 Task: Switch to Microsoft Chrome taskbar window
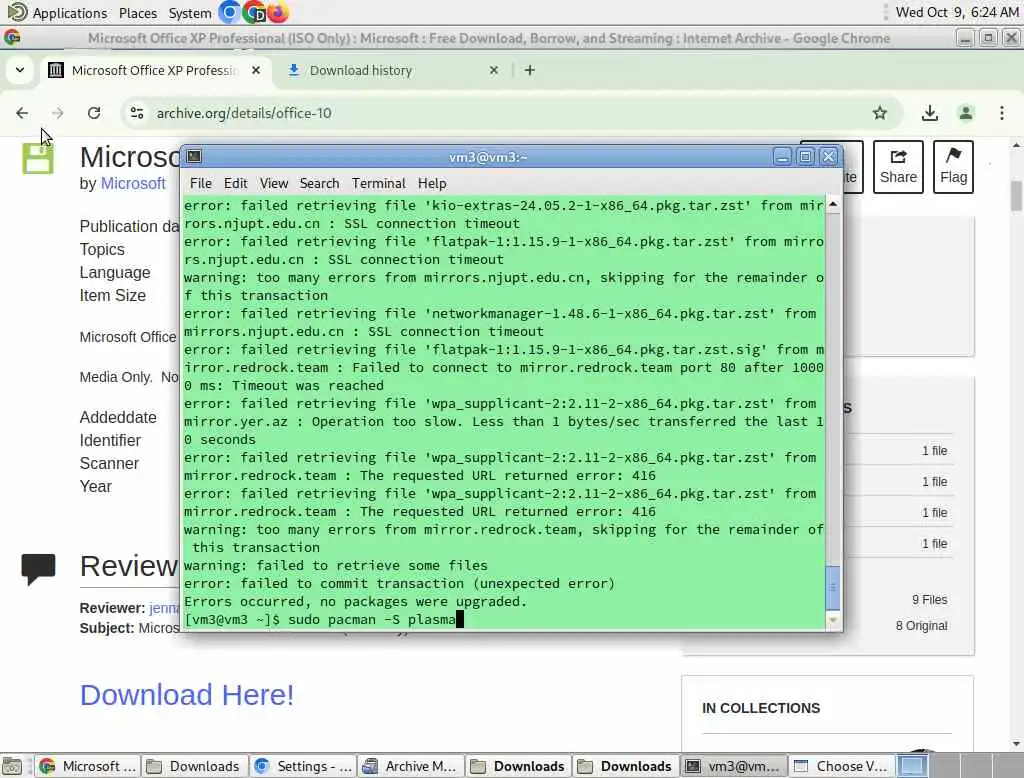click(x=87, y=766)
